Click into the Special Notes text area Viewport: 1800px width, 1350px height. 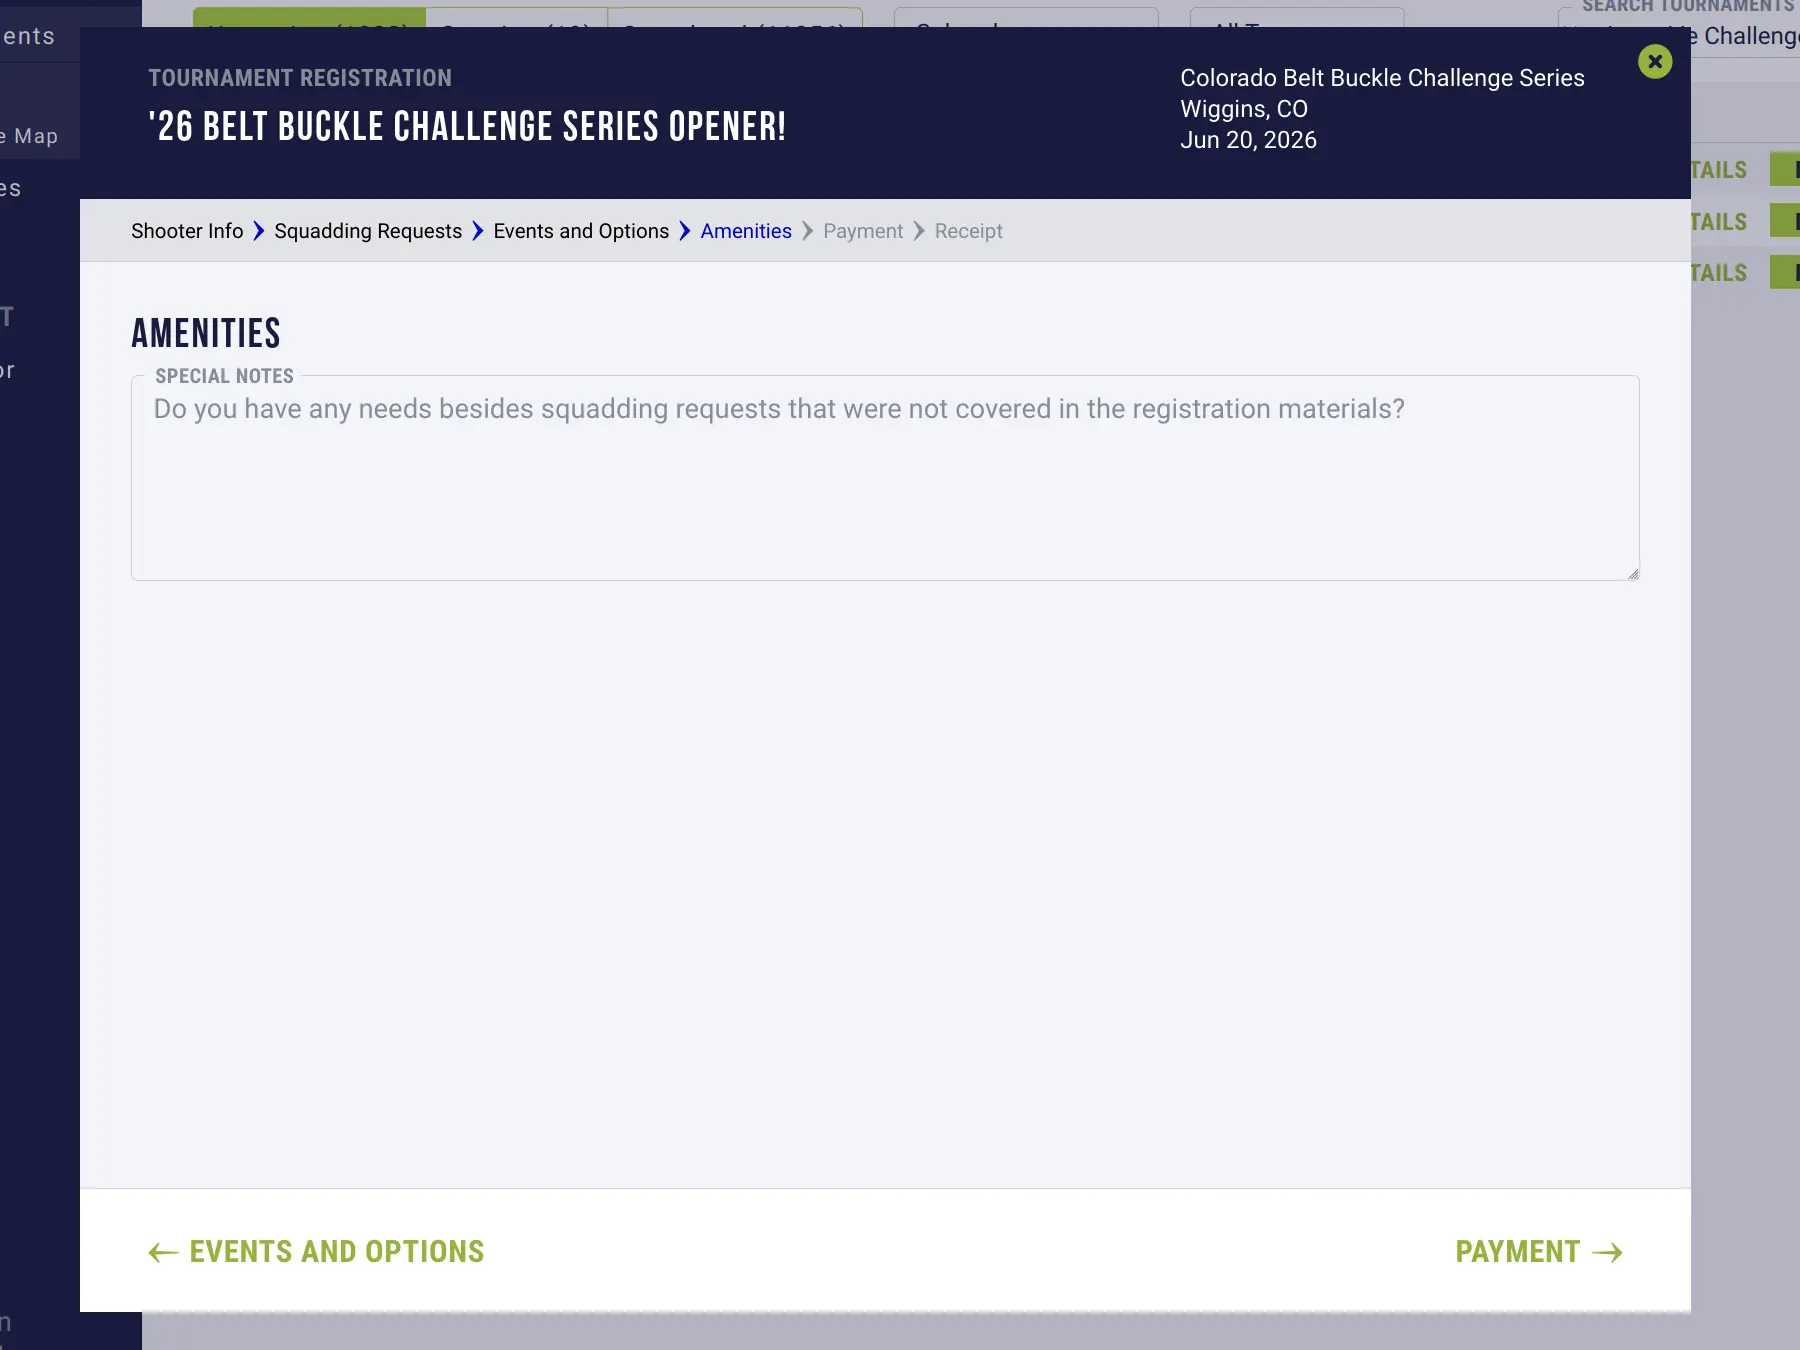tap(885, 478)
